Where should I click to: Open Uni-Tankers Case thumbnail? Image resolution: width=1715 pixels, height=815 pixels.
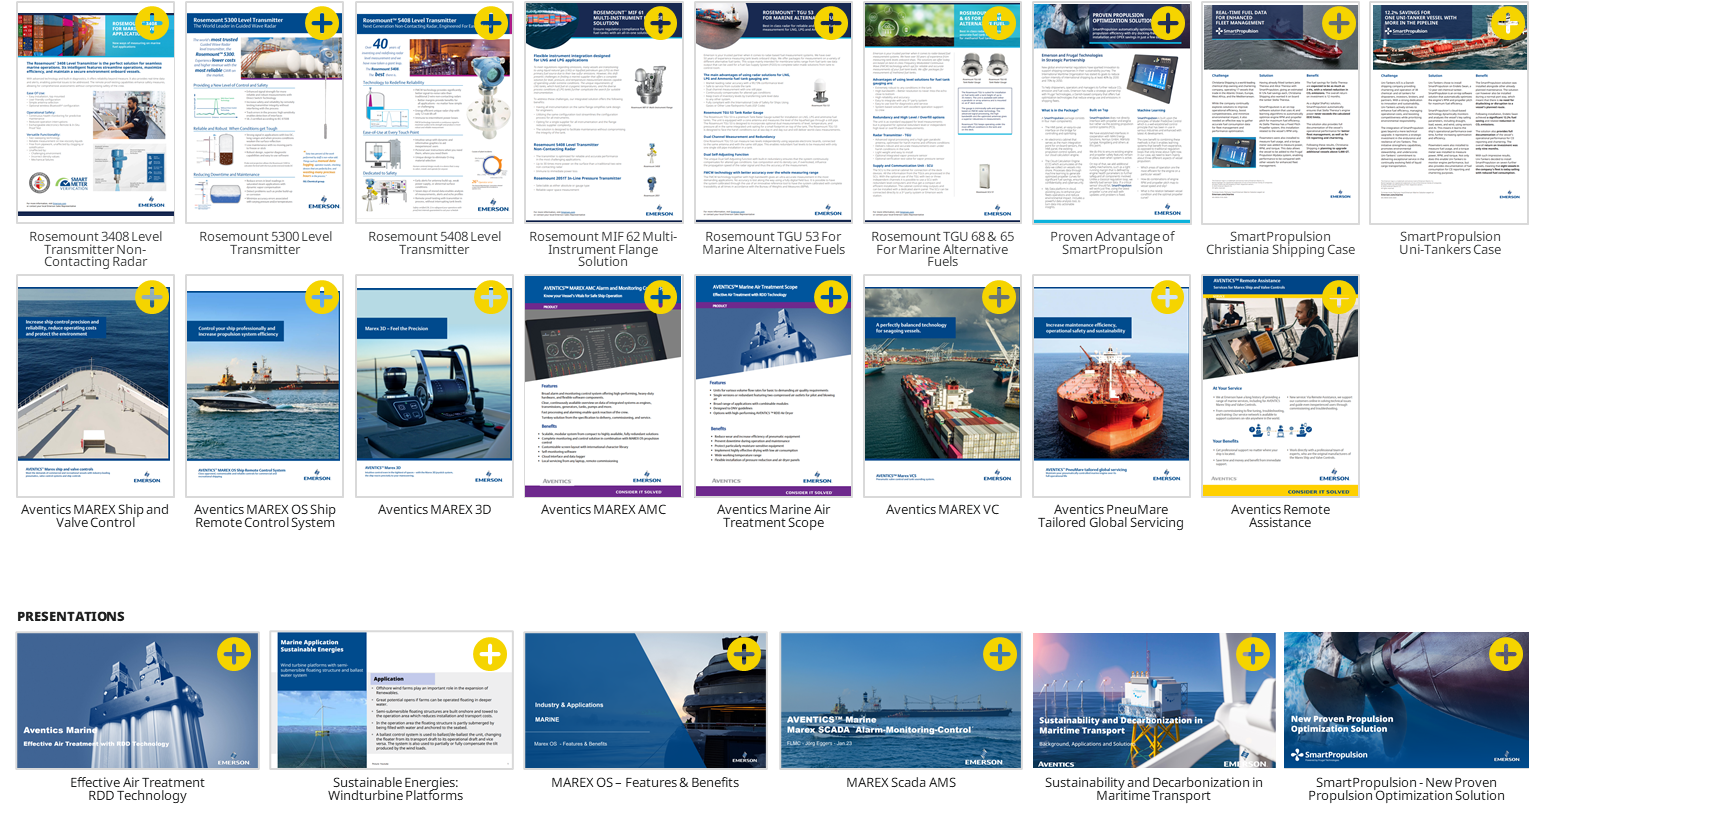click(x=1450, y=112)
